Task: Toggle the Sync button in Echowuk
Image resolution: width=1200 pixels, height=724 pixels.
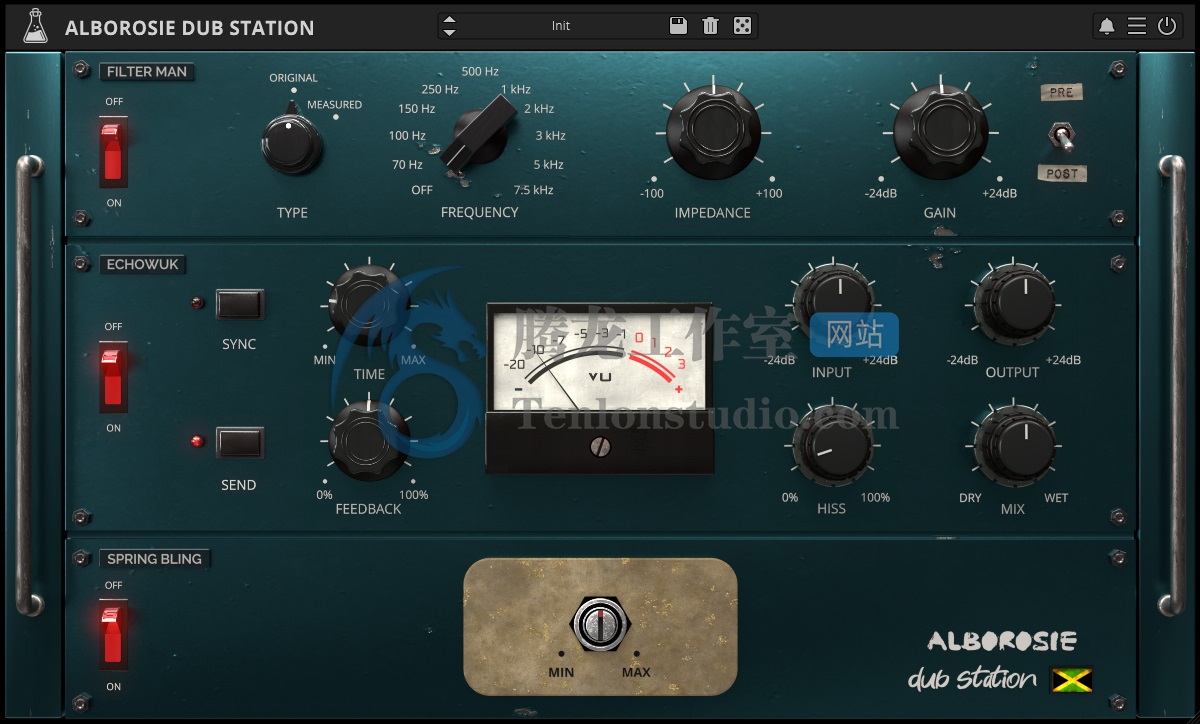Action: 240,304
